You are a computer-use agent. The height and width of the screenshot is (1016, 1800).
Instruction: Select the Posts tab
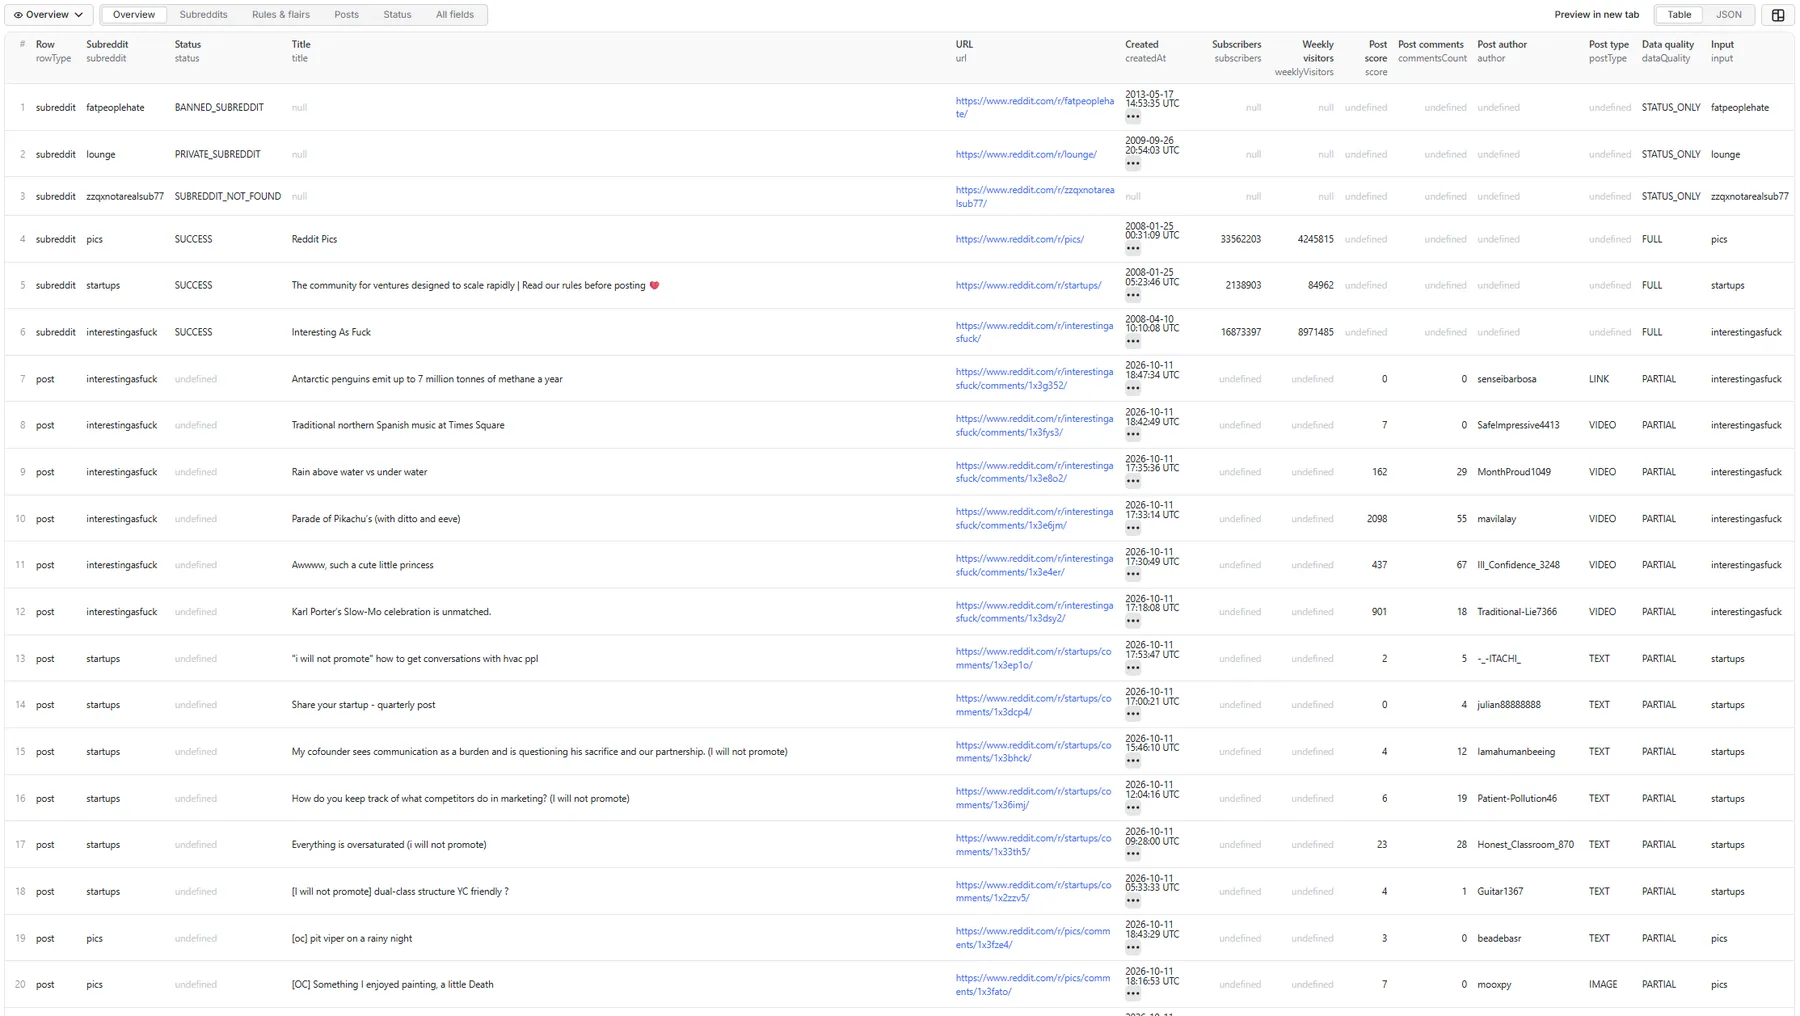(x=346, y=15)
